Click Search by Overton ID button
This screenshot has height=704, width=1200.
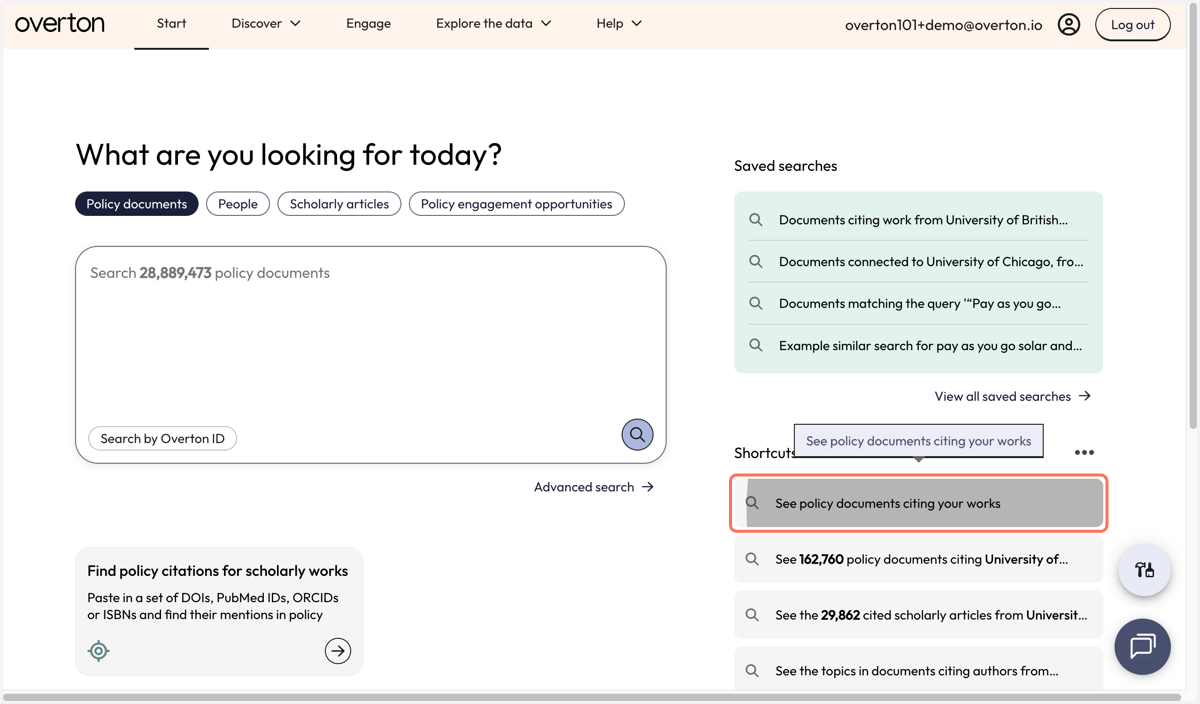[x=163, y=438]
